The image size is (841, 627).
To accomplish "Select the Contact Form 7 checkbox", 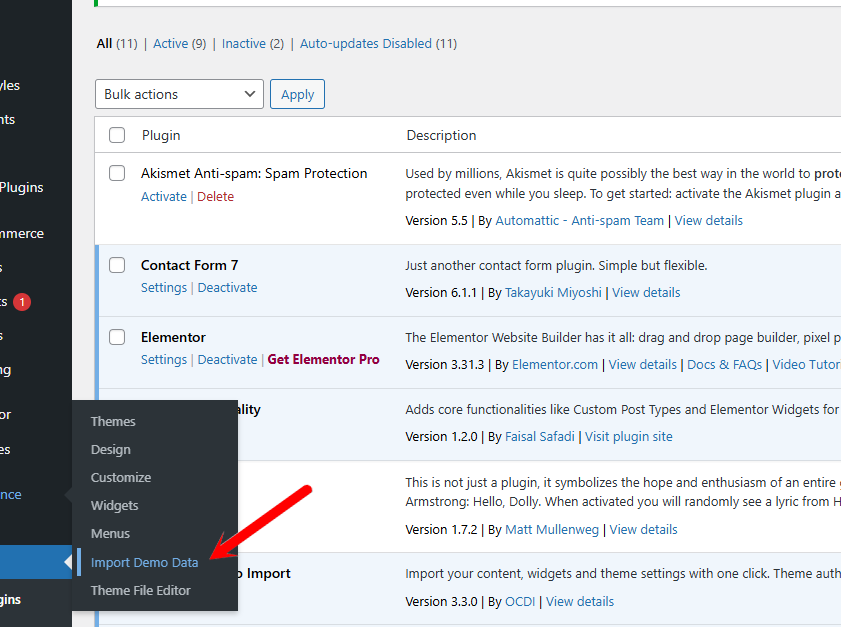I will click(x=117, y=265).
